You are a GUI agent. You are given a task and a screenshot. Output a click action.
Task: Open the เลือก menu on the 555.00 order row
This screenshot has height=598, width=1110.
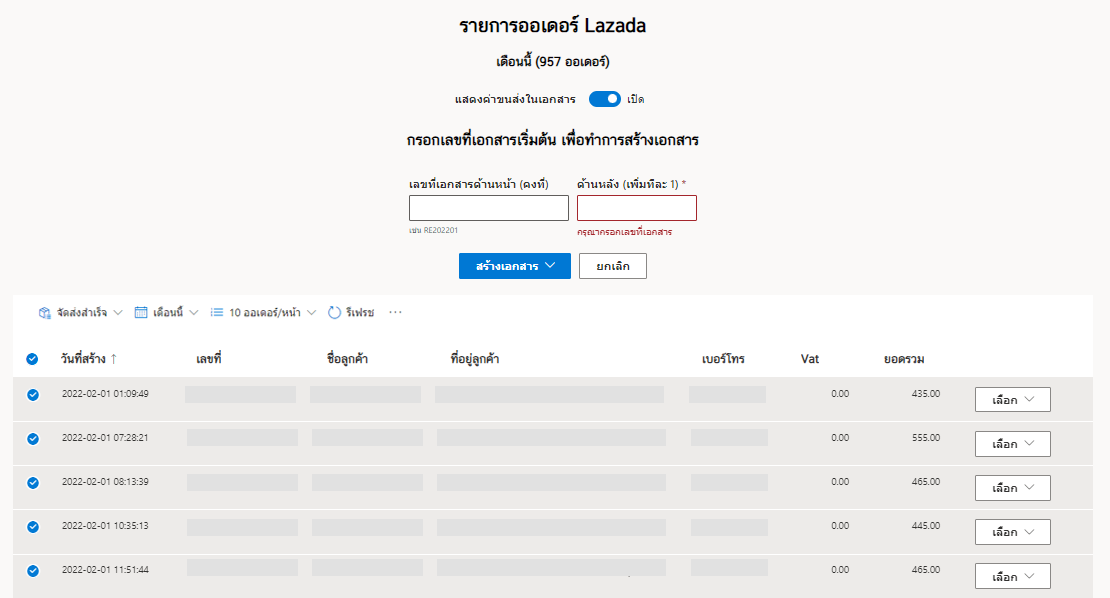[1012, 443]
